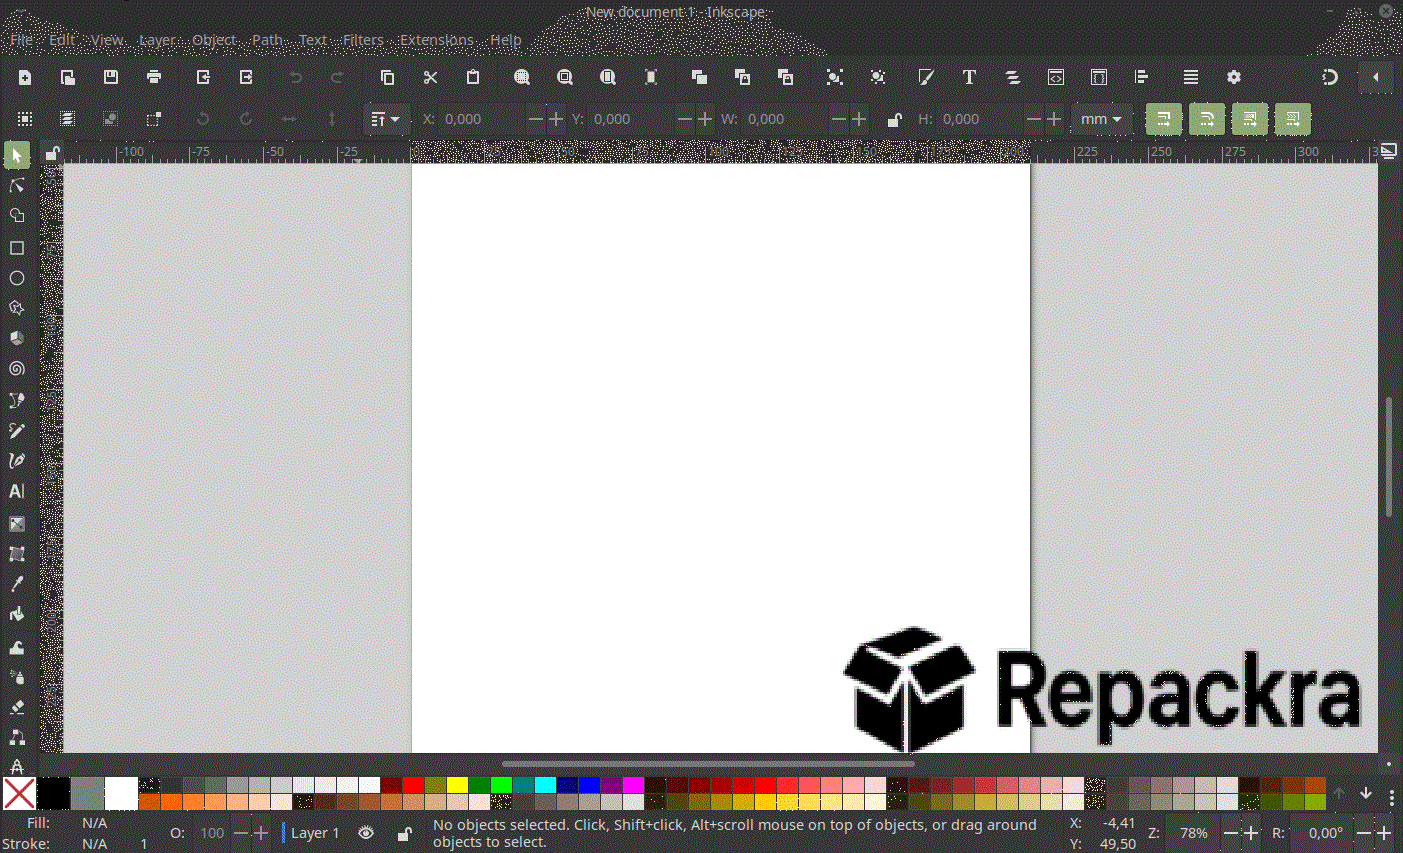1403x853 pixels.
Task: Open Align and Distribute icon
Action: [x=1141, y=77]
